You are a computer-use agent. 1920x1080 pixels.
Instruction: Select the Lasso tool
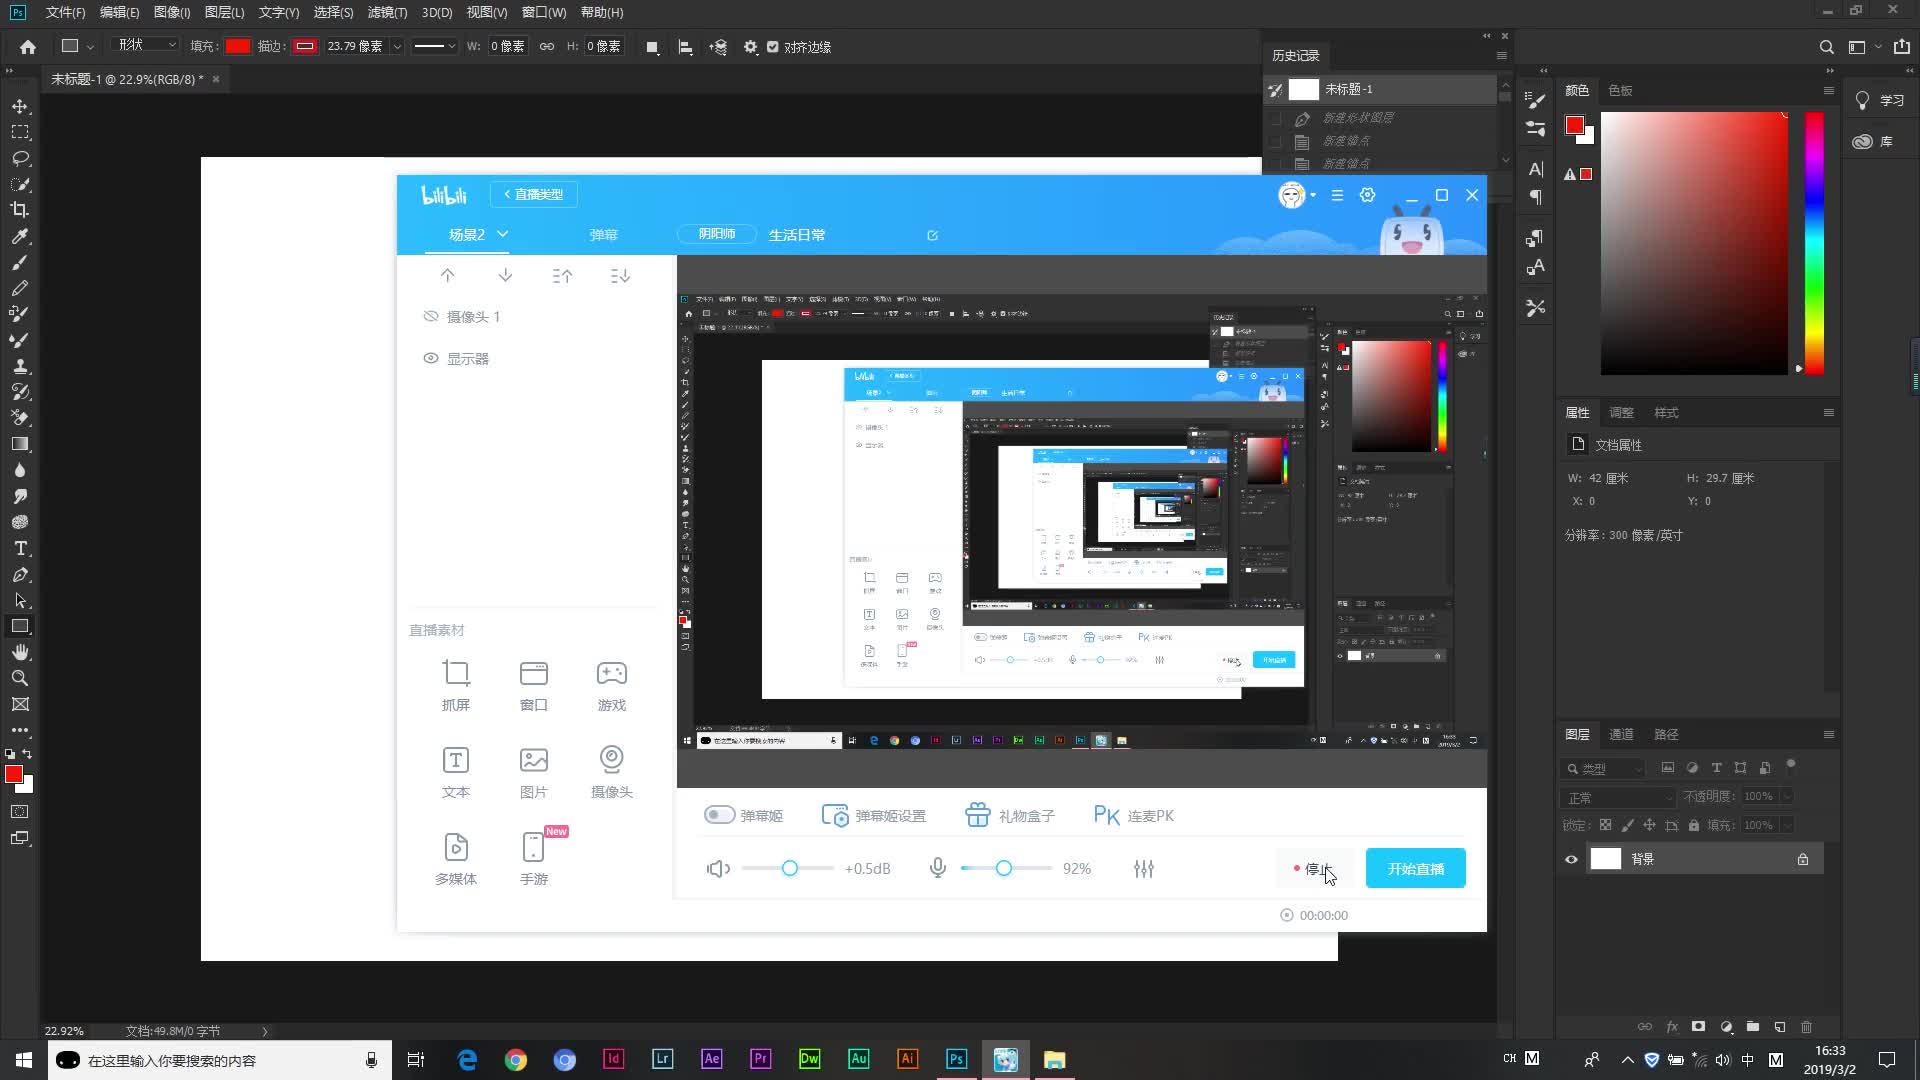pyautogui.click(x=19, y=158)
